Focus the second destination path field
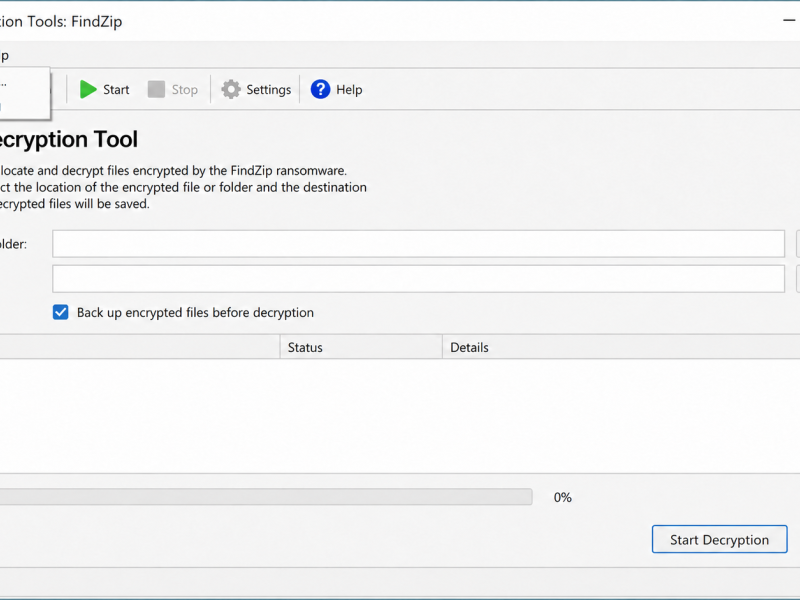The height and width of the screenshot is (600, 800). (x=418, y=279)
